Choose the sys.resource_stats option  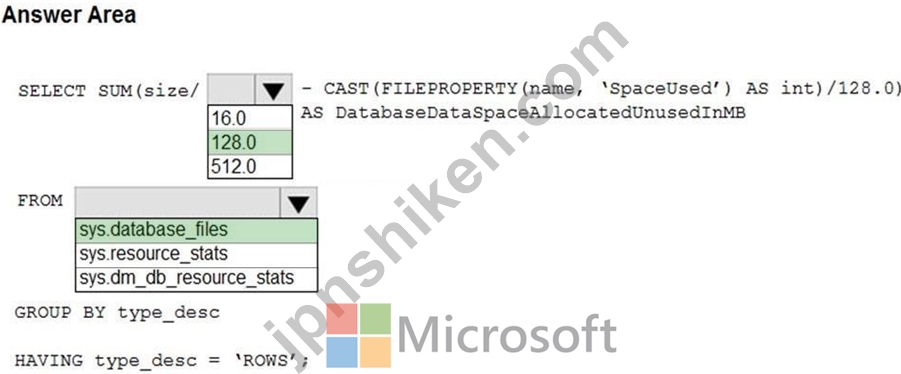[x=196, y=255]
